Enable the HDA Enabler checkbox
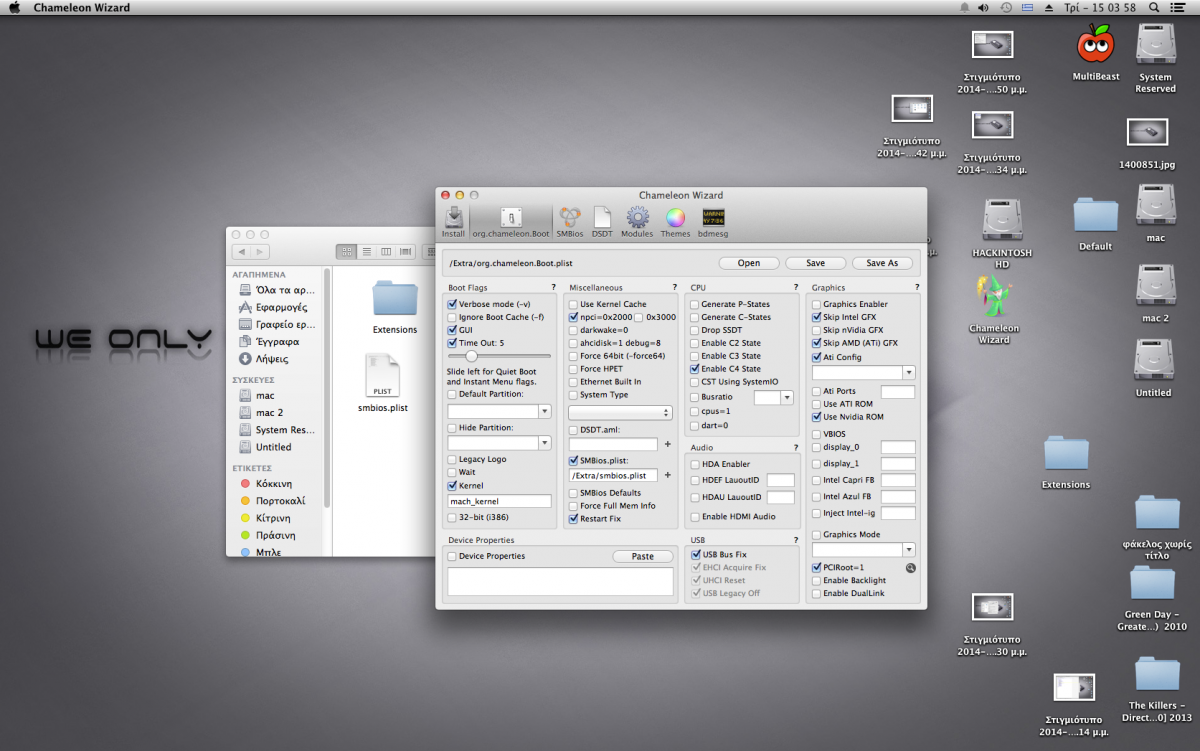Viewport: 1200px width, 751px height. 694,464
